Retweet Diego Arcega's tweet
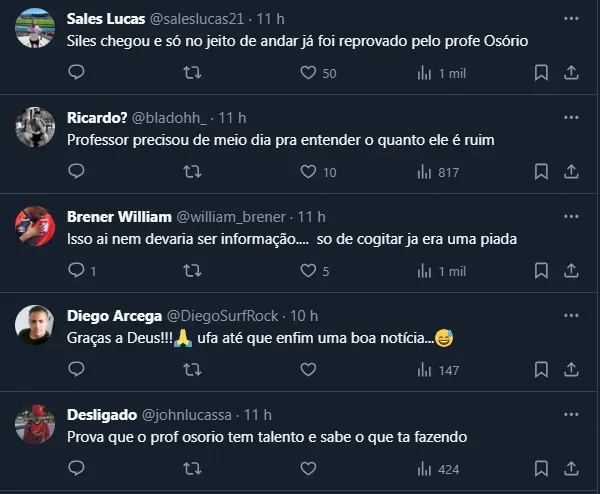600x494 pixels. pos(193,370)
